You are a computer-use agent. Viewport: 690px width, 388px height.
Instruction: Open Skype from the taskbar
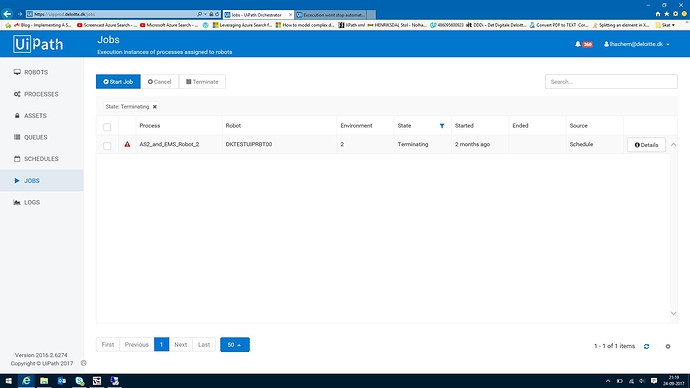click(x=79, y=381)
